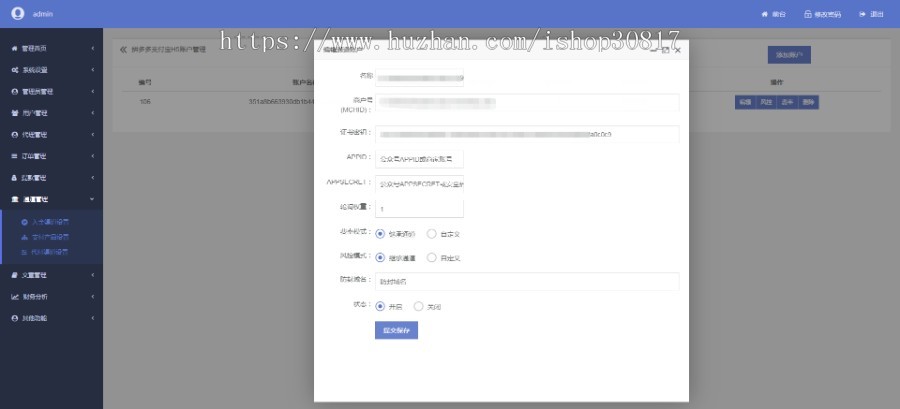Expand 管理员管理 using its chevron
900x409 pixels.
[x=92, y=92]
